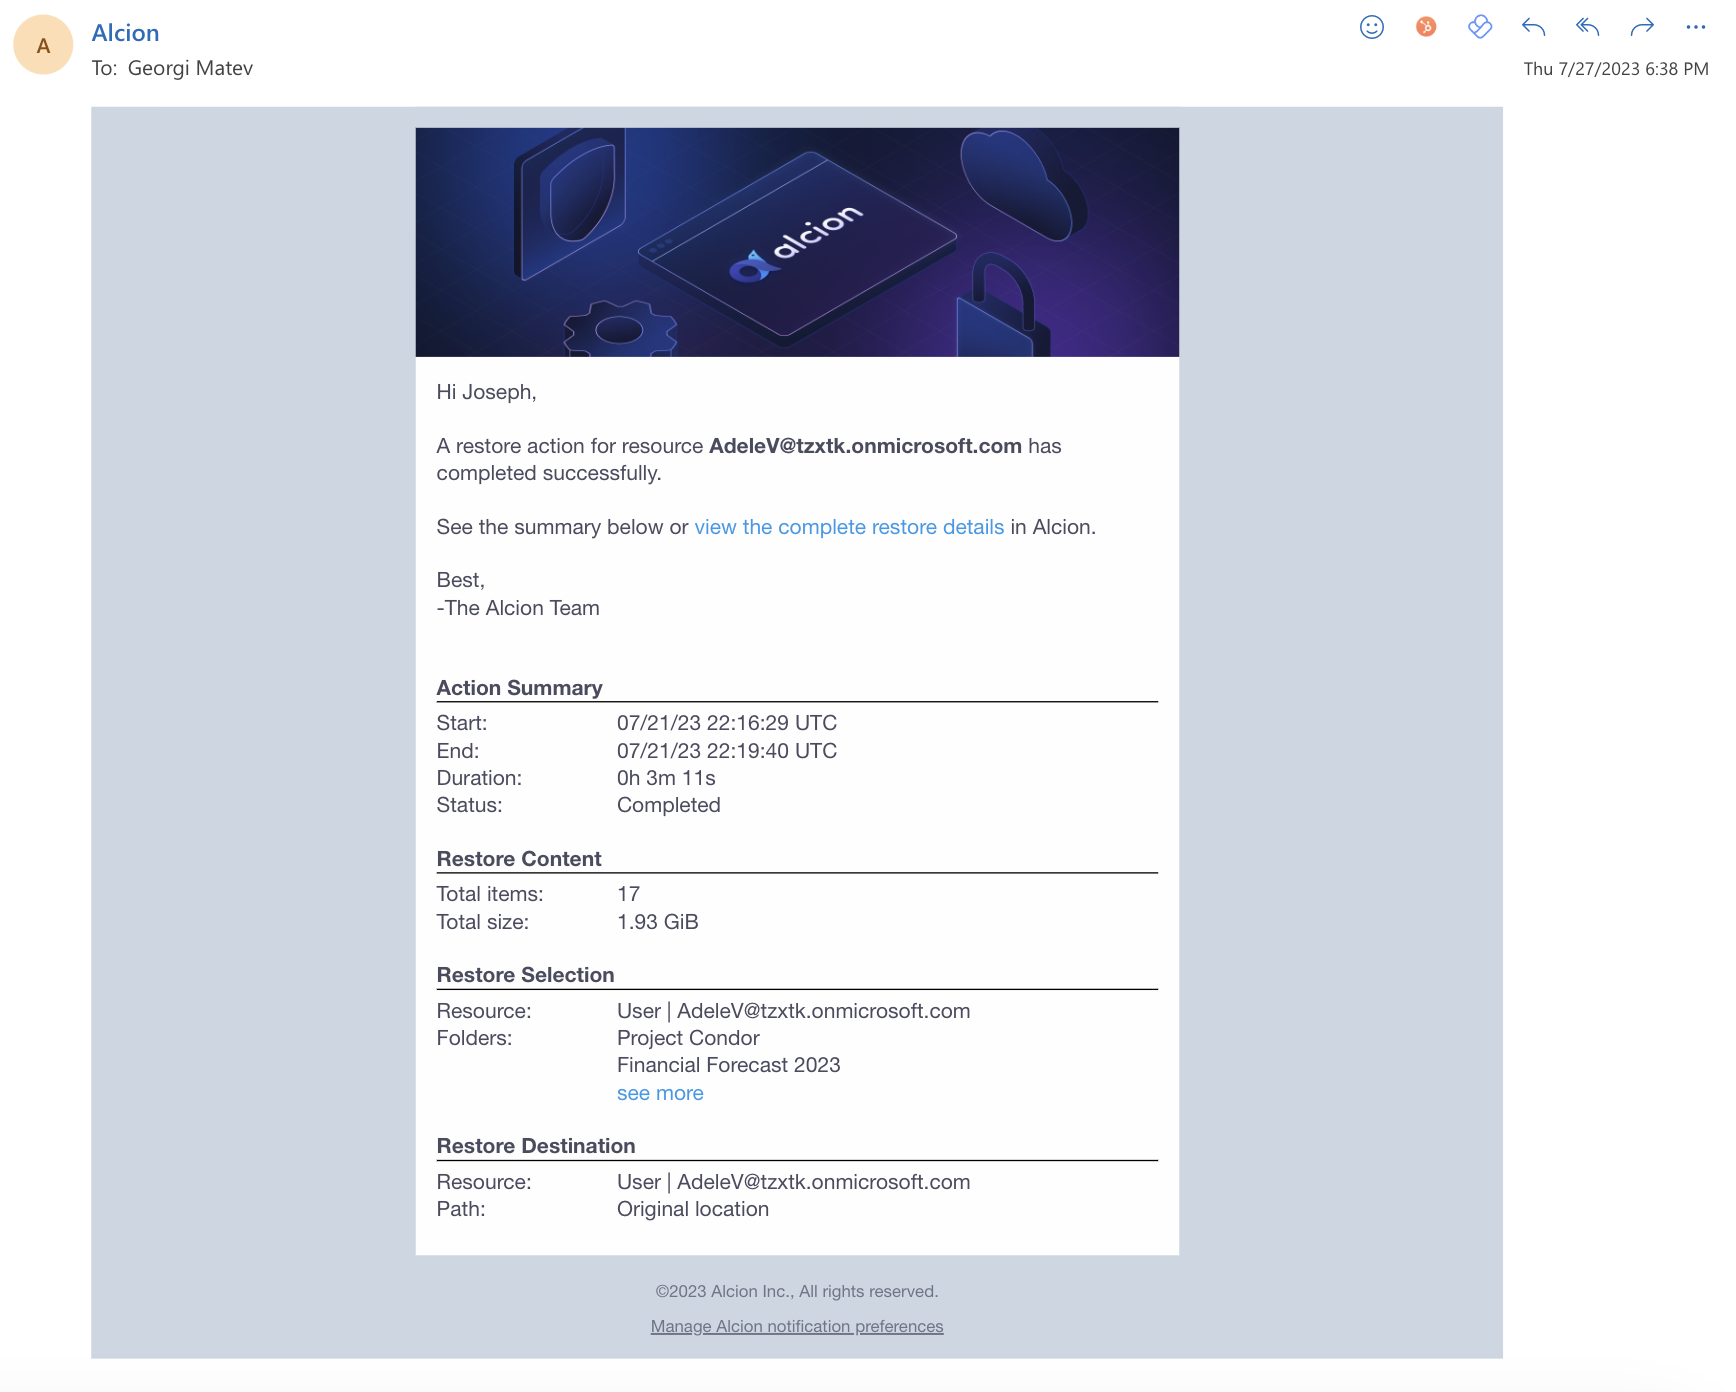This screenshot has width=1736, height=1392.
Task: Click recipient name Georgi Matev
Action: pyautogui.click(x=190, y=68)
